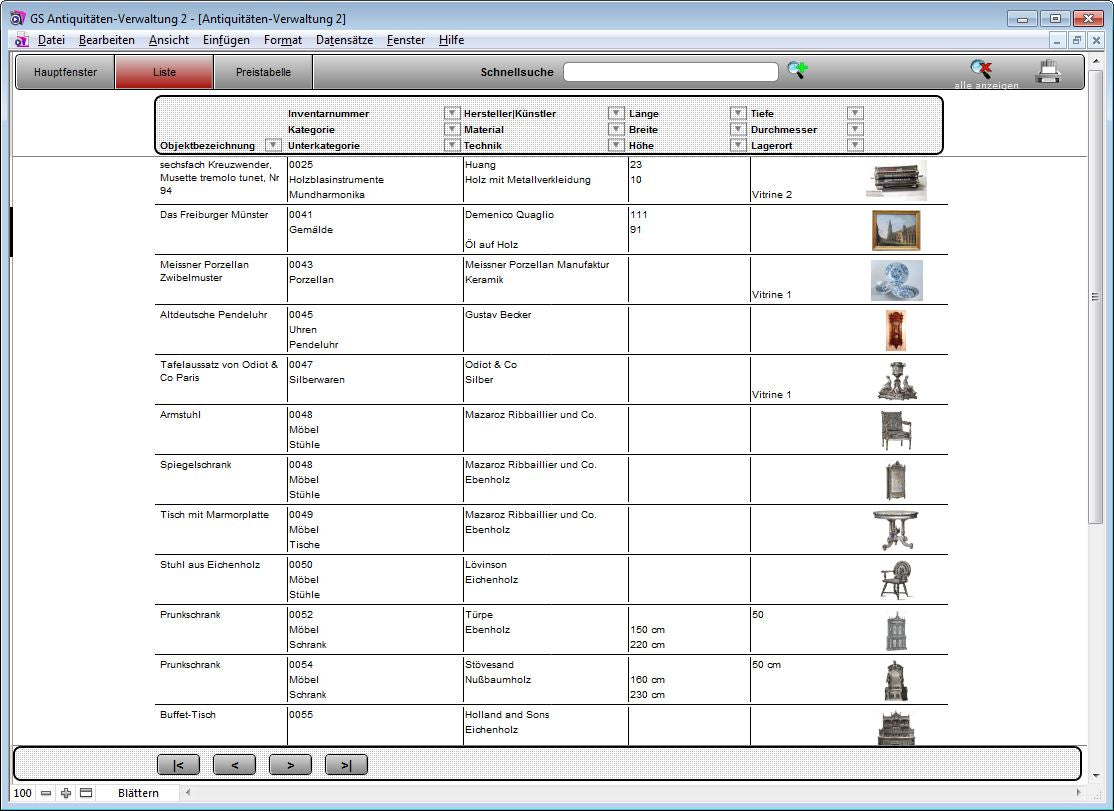Open the Objektbezeichnung sort dropdown arrow
The height and width of the screenshot is (811, 1114).
click(x=272, y=145)
